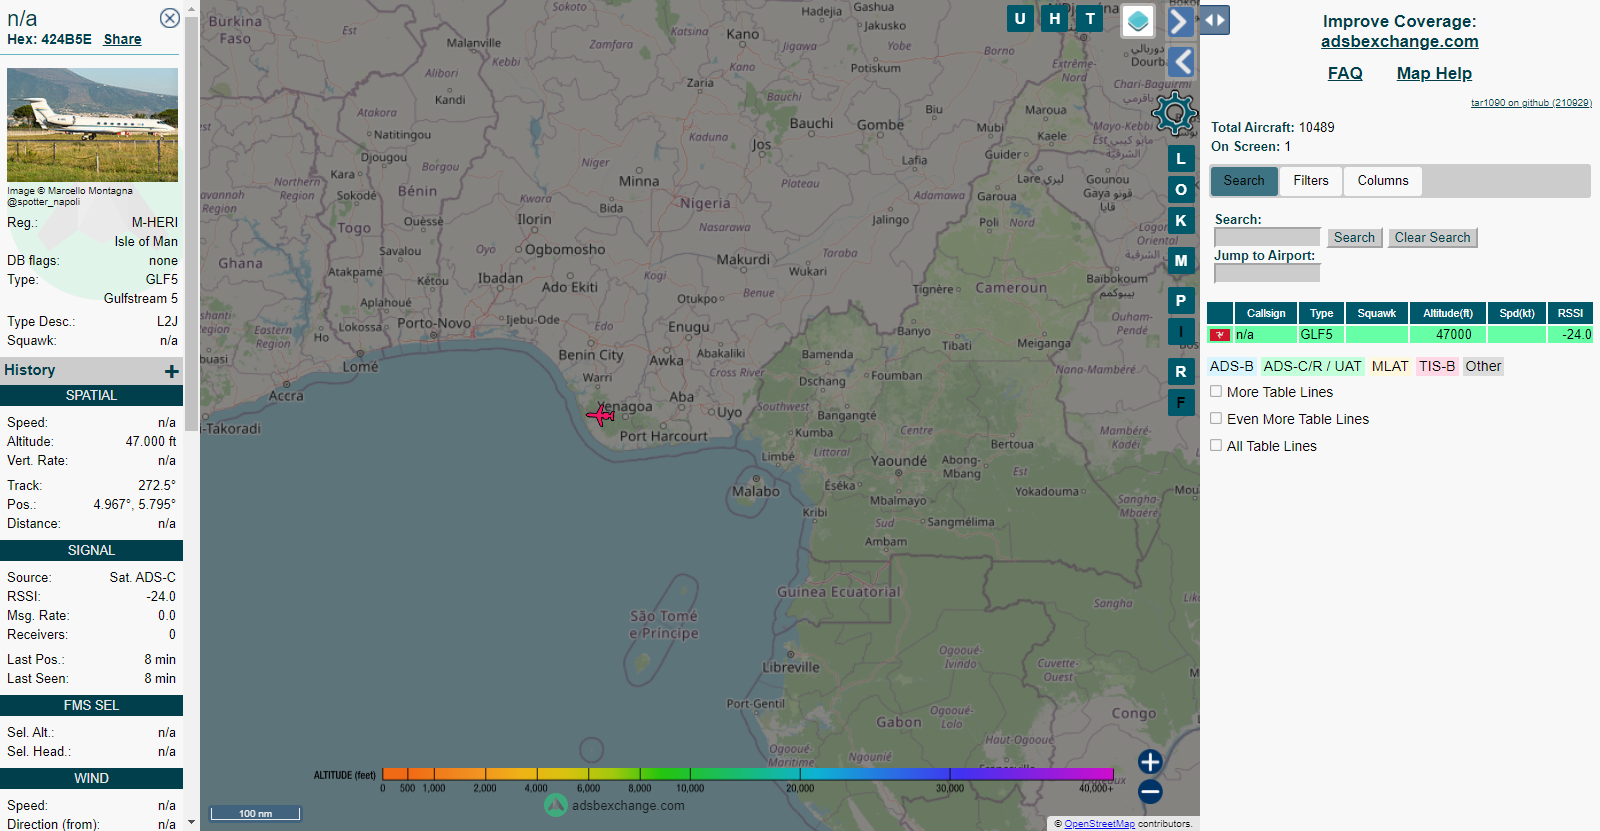This screenshot has height=831, width=1600.
Task: Click the I map button
Action: tap(1181, 331)
